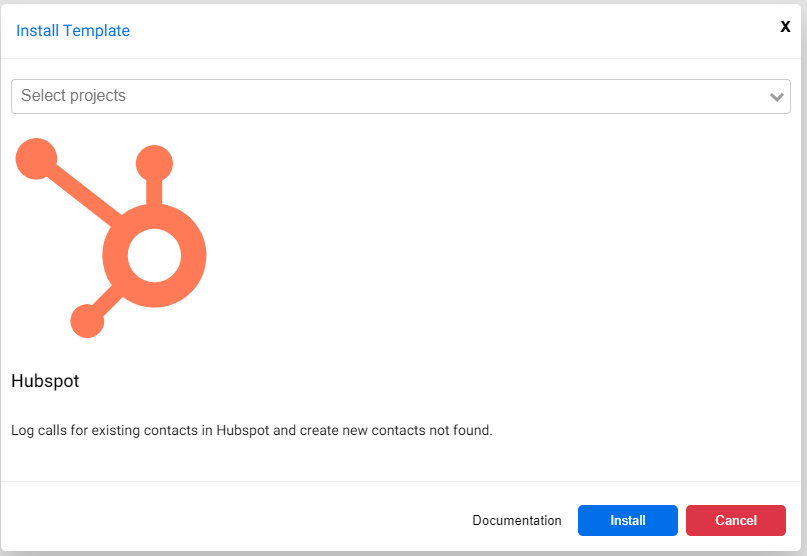Click the Hubspot logo image
The height and width of the screenshot is (556, 807).
tap(111, 238)
